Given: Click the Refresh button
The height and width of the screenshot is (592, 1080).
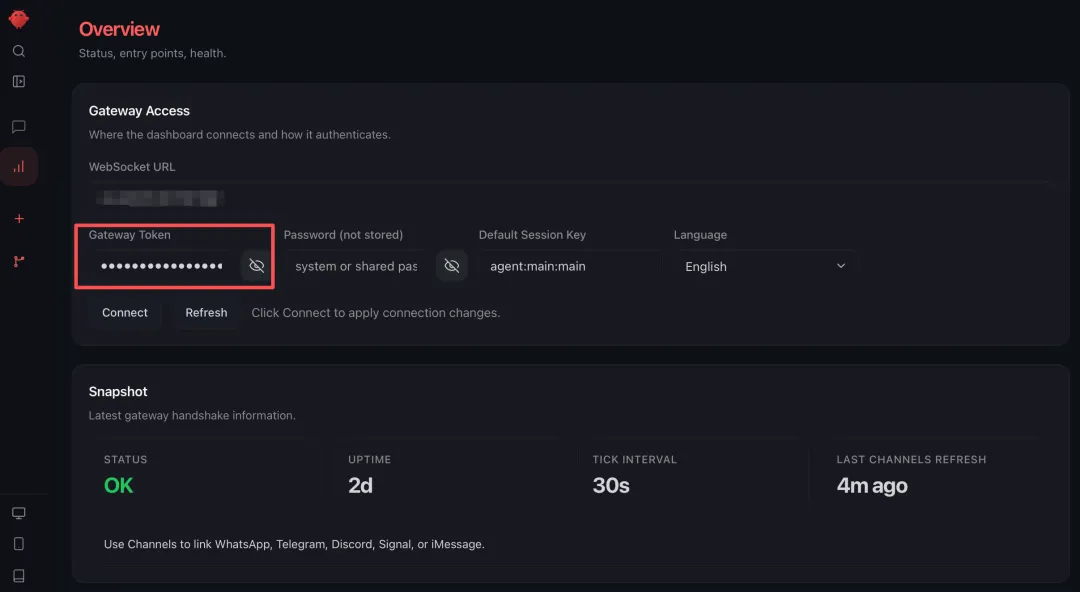Looking at the screenshot, I should pos(206,313).
